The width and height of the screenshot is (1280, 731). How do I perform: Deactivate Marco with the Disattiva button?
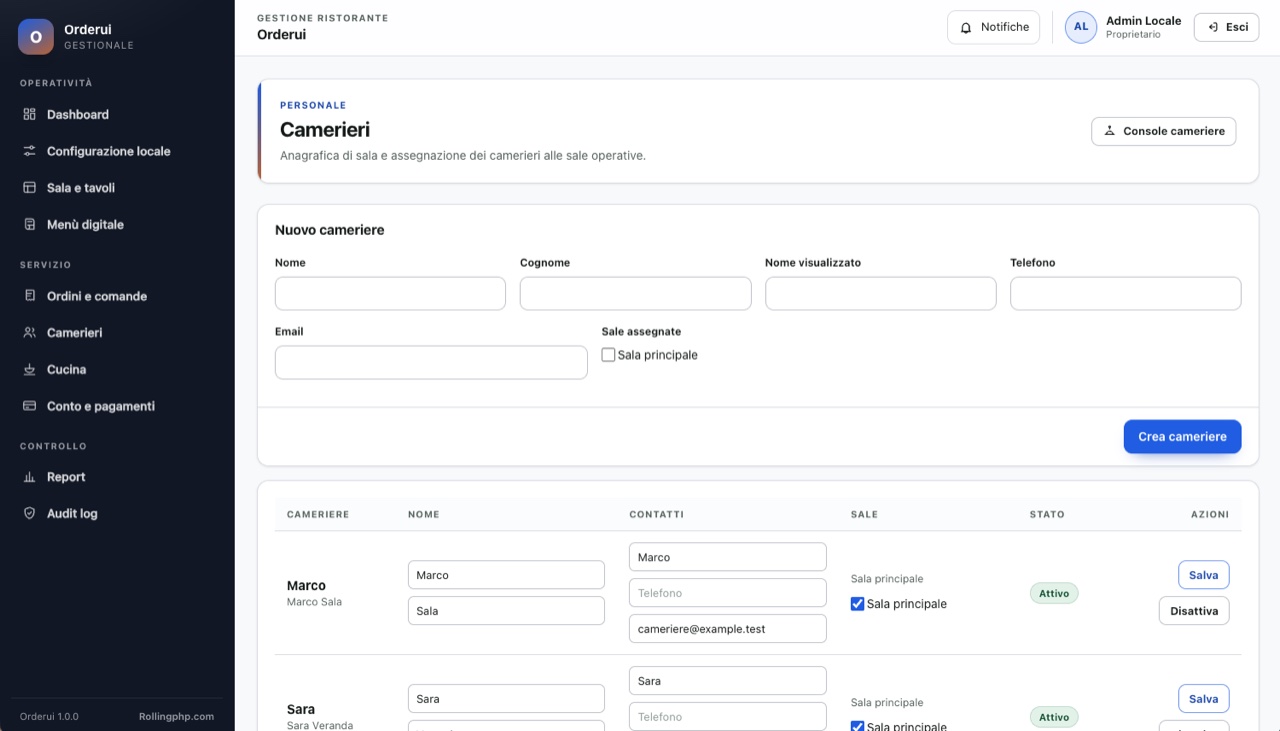point(1194,611)
